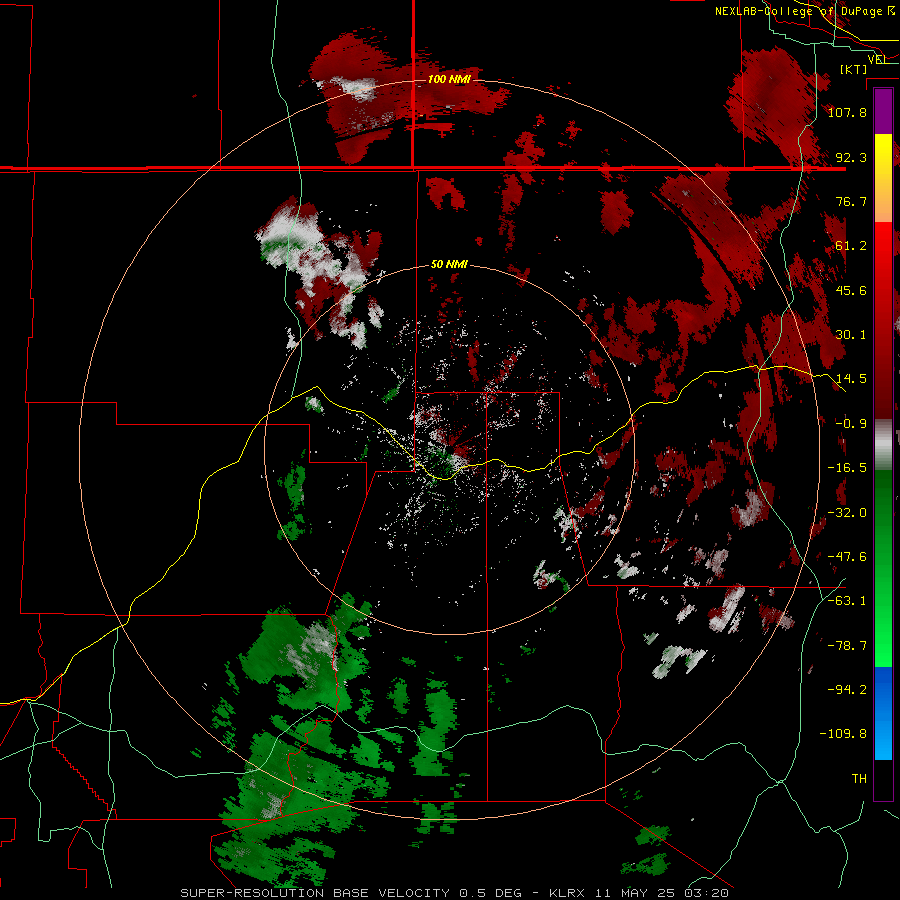Click the KLRX station identifier
The width and height of the screenshot is (900, 900).
point(567,893)
